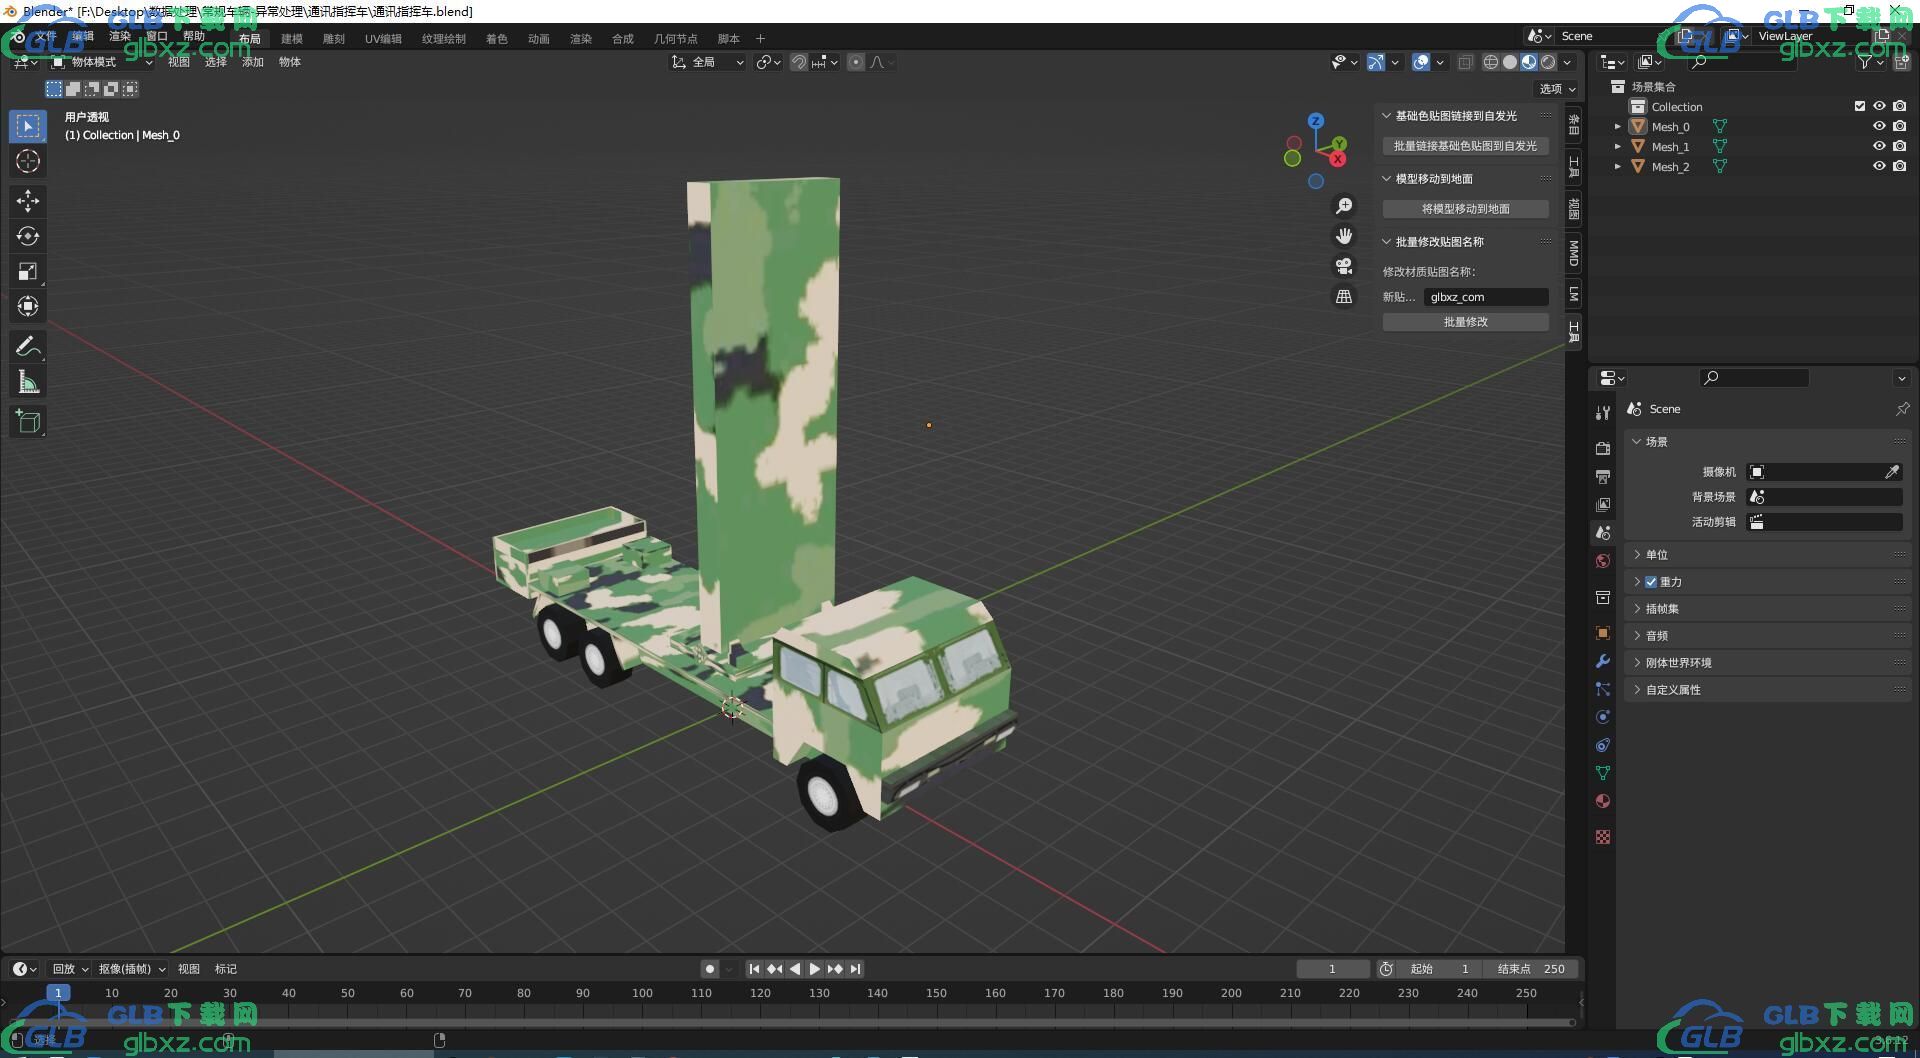The height and width of the screenshot is (1058, 1920).
Task: Click the 3D Cursor tool
Action: pyautogui.click(x=28, y=161)
